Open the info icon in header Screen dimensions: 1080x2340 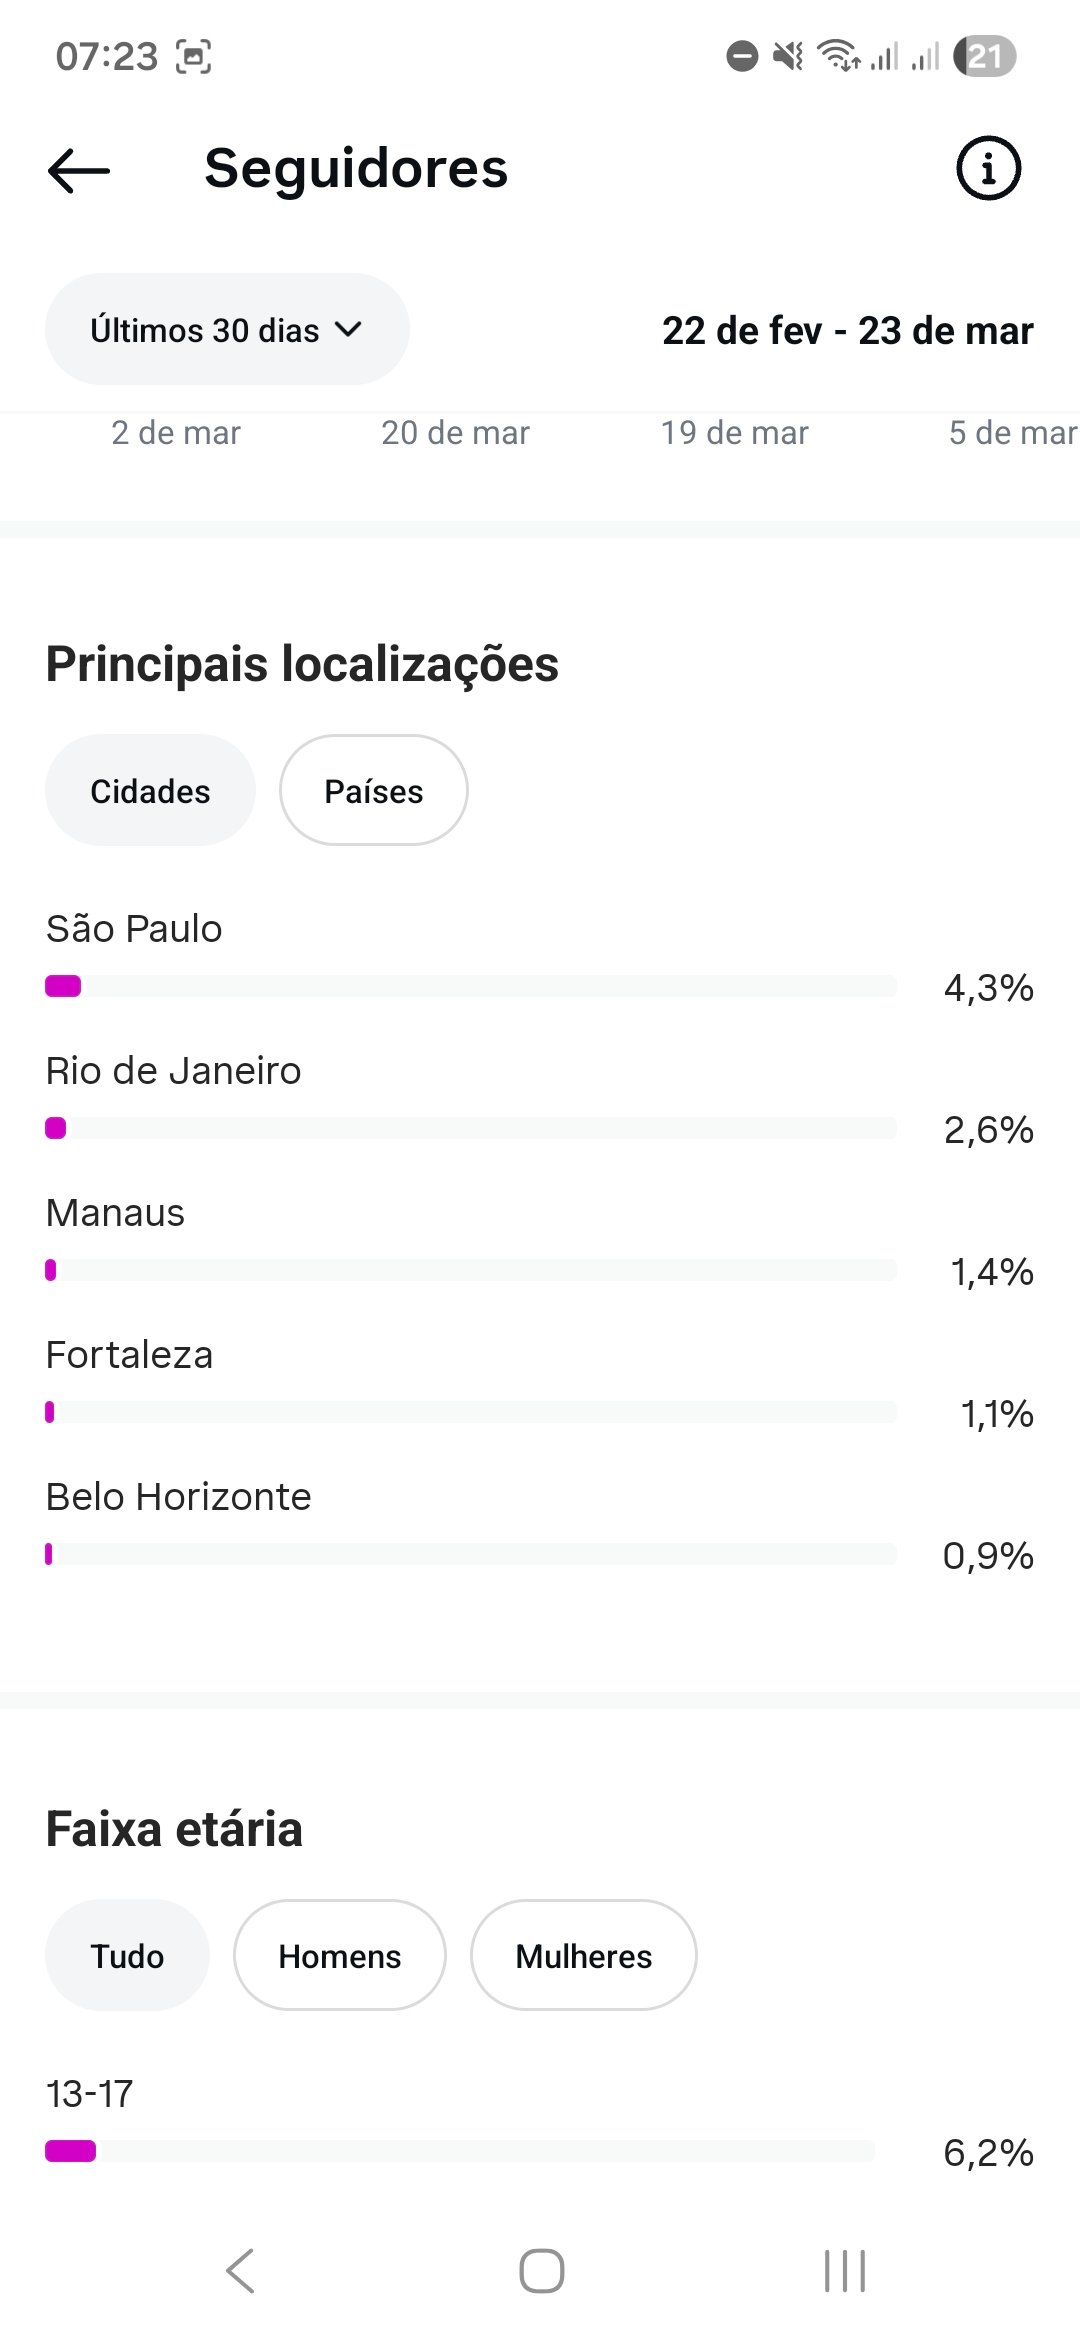(x=988, y=168)
